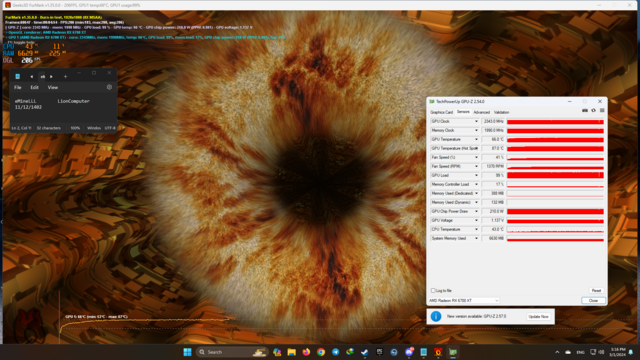Open the Memory Clock sensor dropdown
Image resolution: width=640 pixels, height=360 pixels.
point(476,130)
